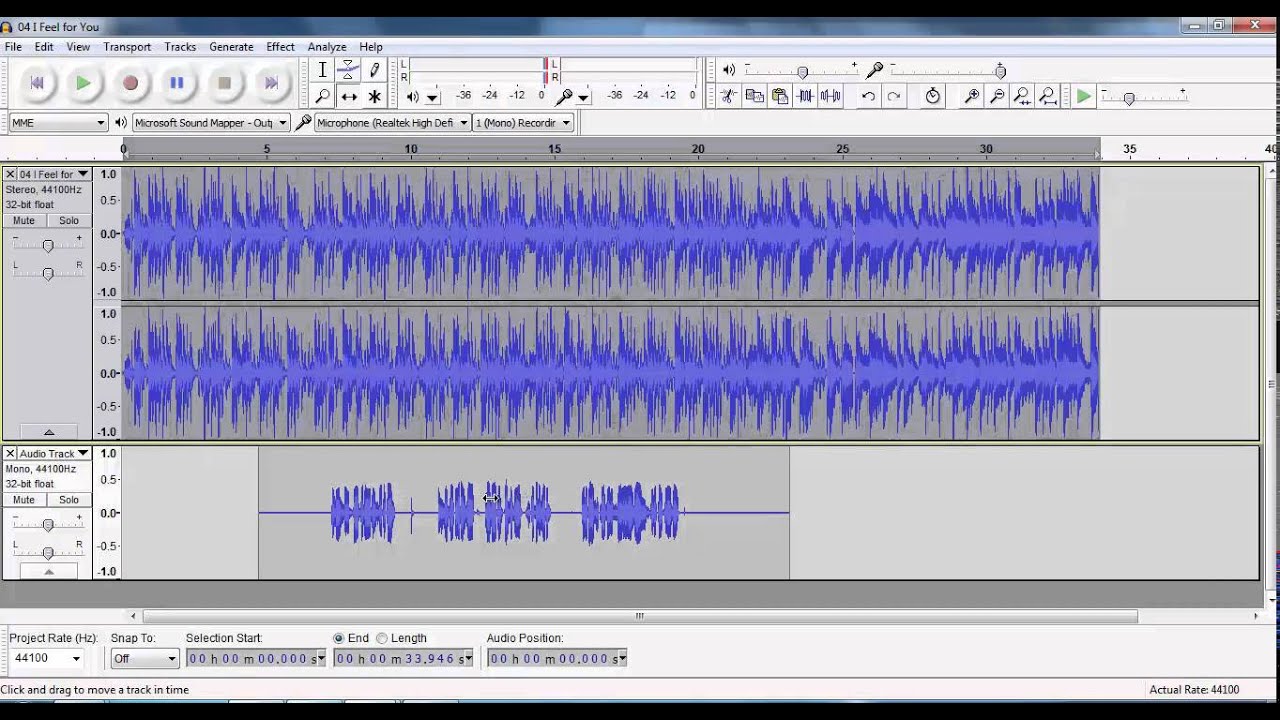Open the output meter dropdown arrow
The width and height of the screenshot is (1280, 720).
432,98
